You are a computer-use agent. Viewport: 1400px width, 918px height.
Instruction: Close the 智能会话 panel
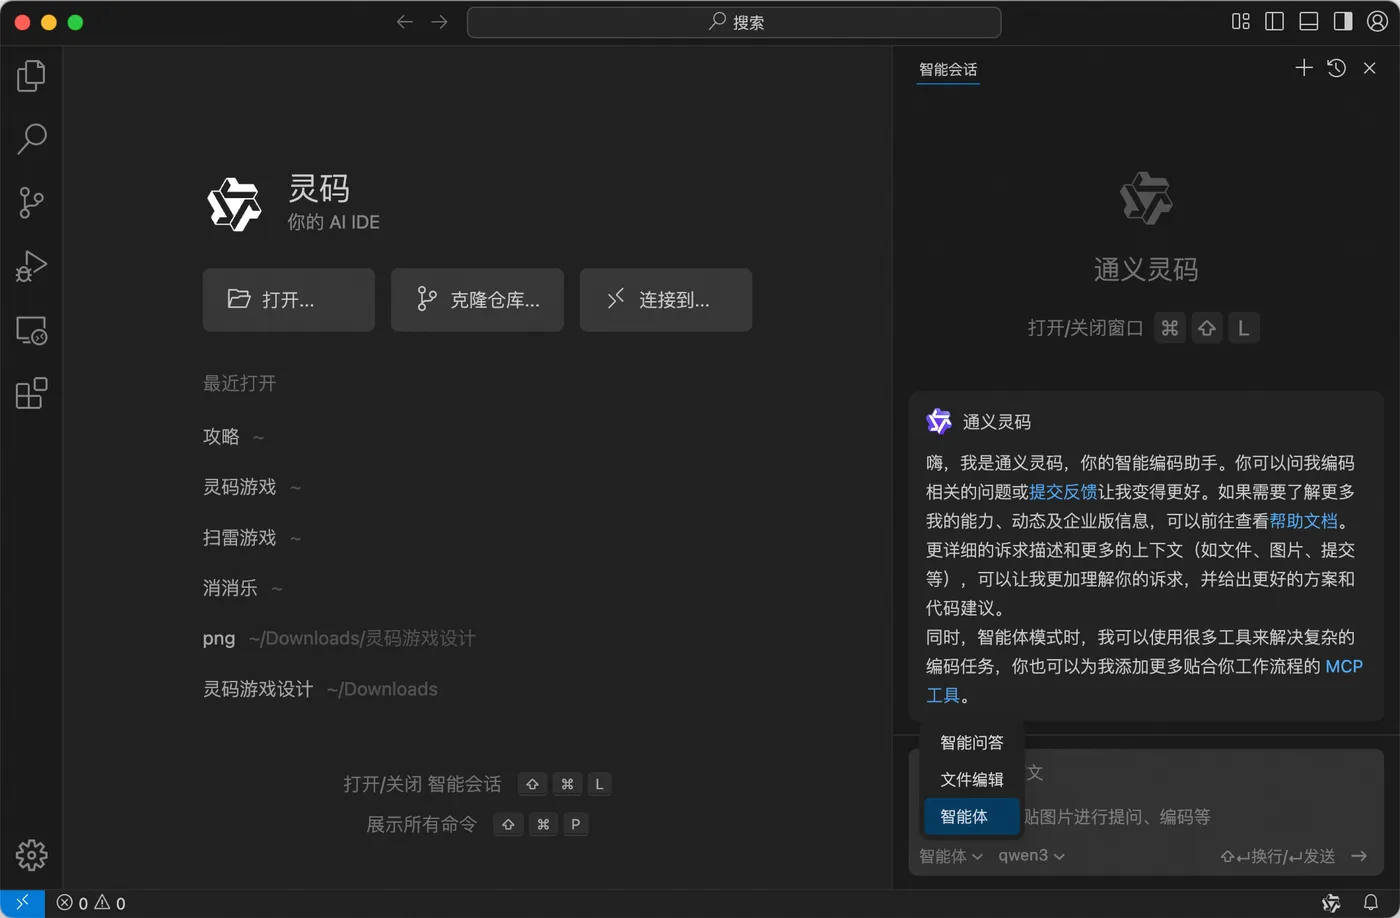pyautogui.click(x=1369, y=68)
